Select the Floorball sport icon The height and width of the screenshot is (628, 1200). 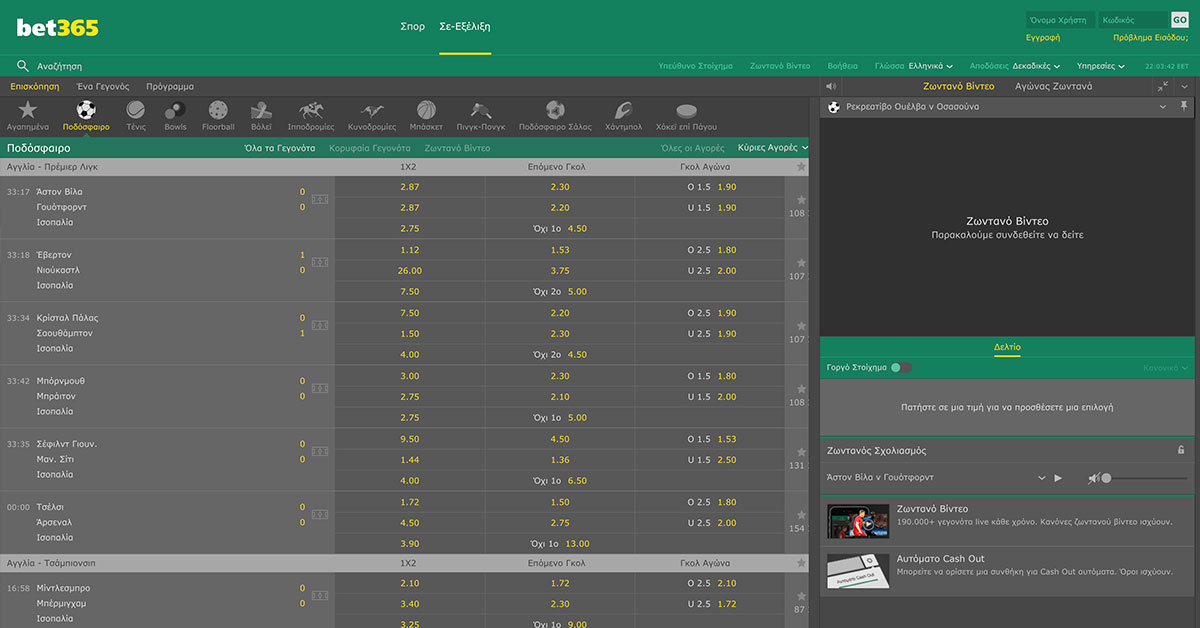218,110
